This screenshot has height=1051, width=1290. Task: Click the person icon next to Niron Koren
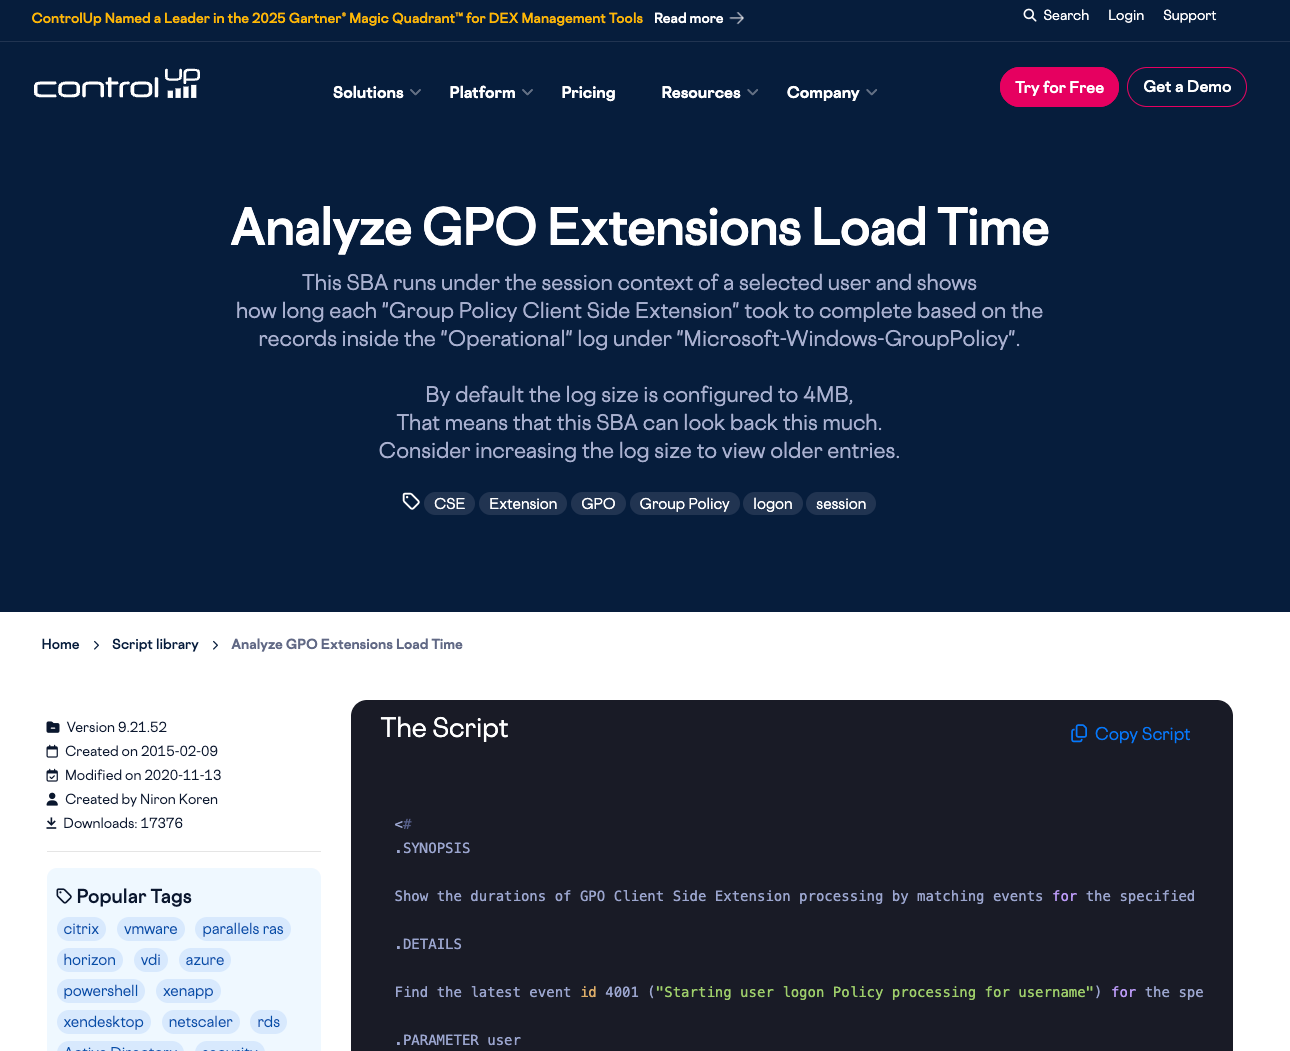(52, 799)
